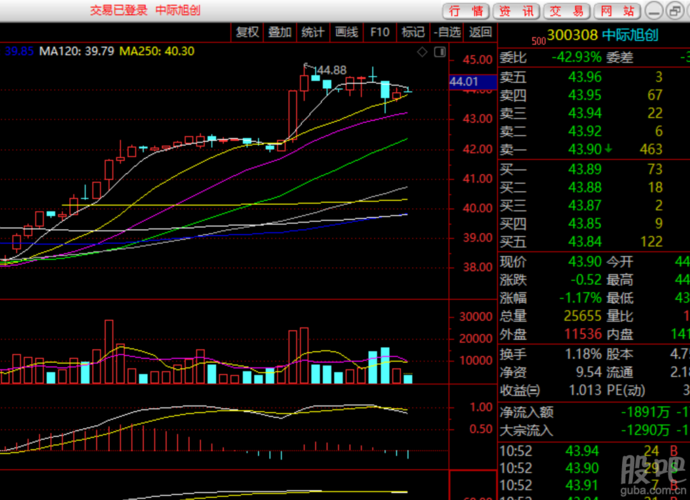Viewport: 690px width, 500px height.
Task: Click the 涨跌 -0.52 value
Action: click(x=586, y=279)
